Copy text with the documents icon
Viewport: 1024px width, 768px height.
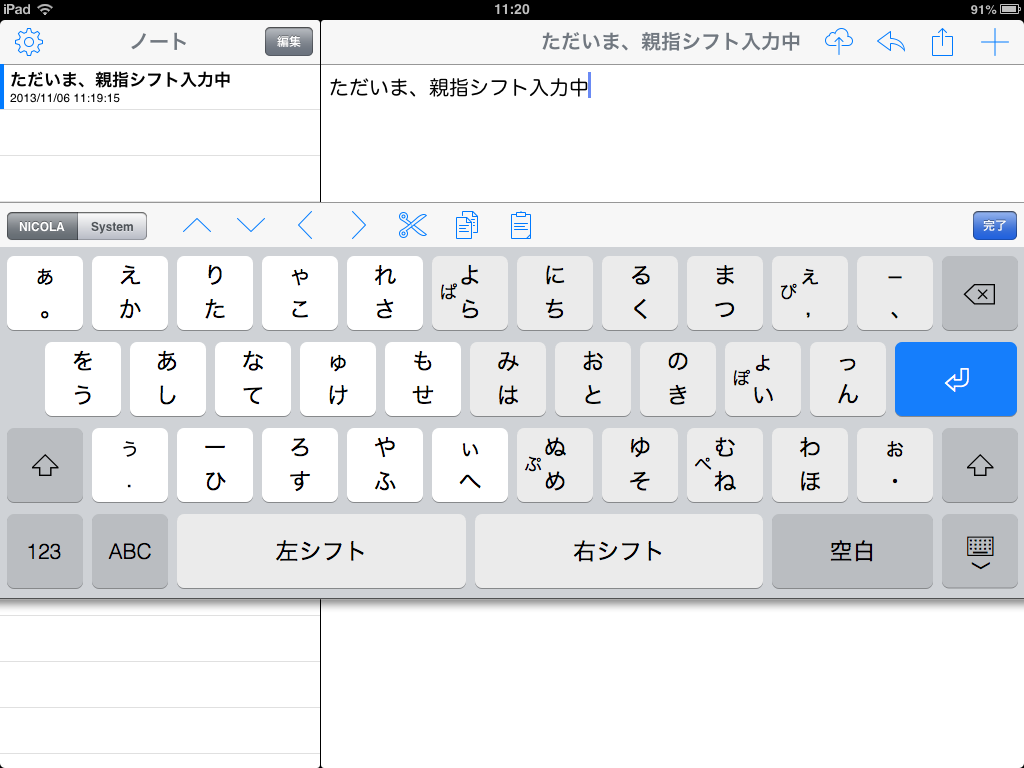[x=467, y=225]
